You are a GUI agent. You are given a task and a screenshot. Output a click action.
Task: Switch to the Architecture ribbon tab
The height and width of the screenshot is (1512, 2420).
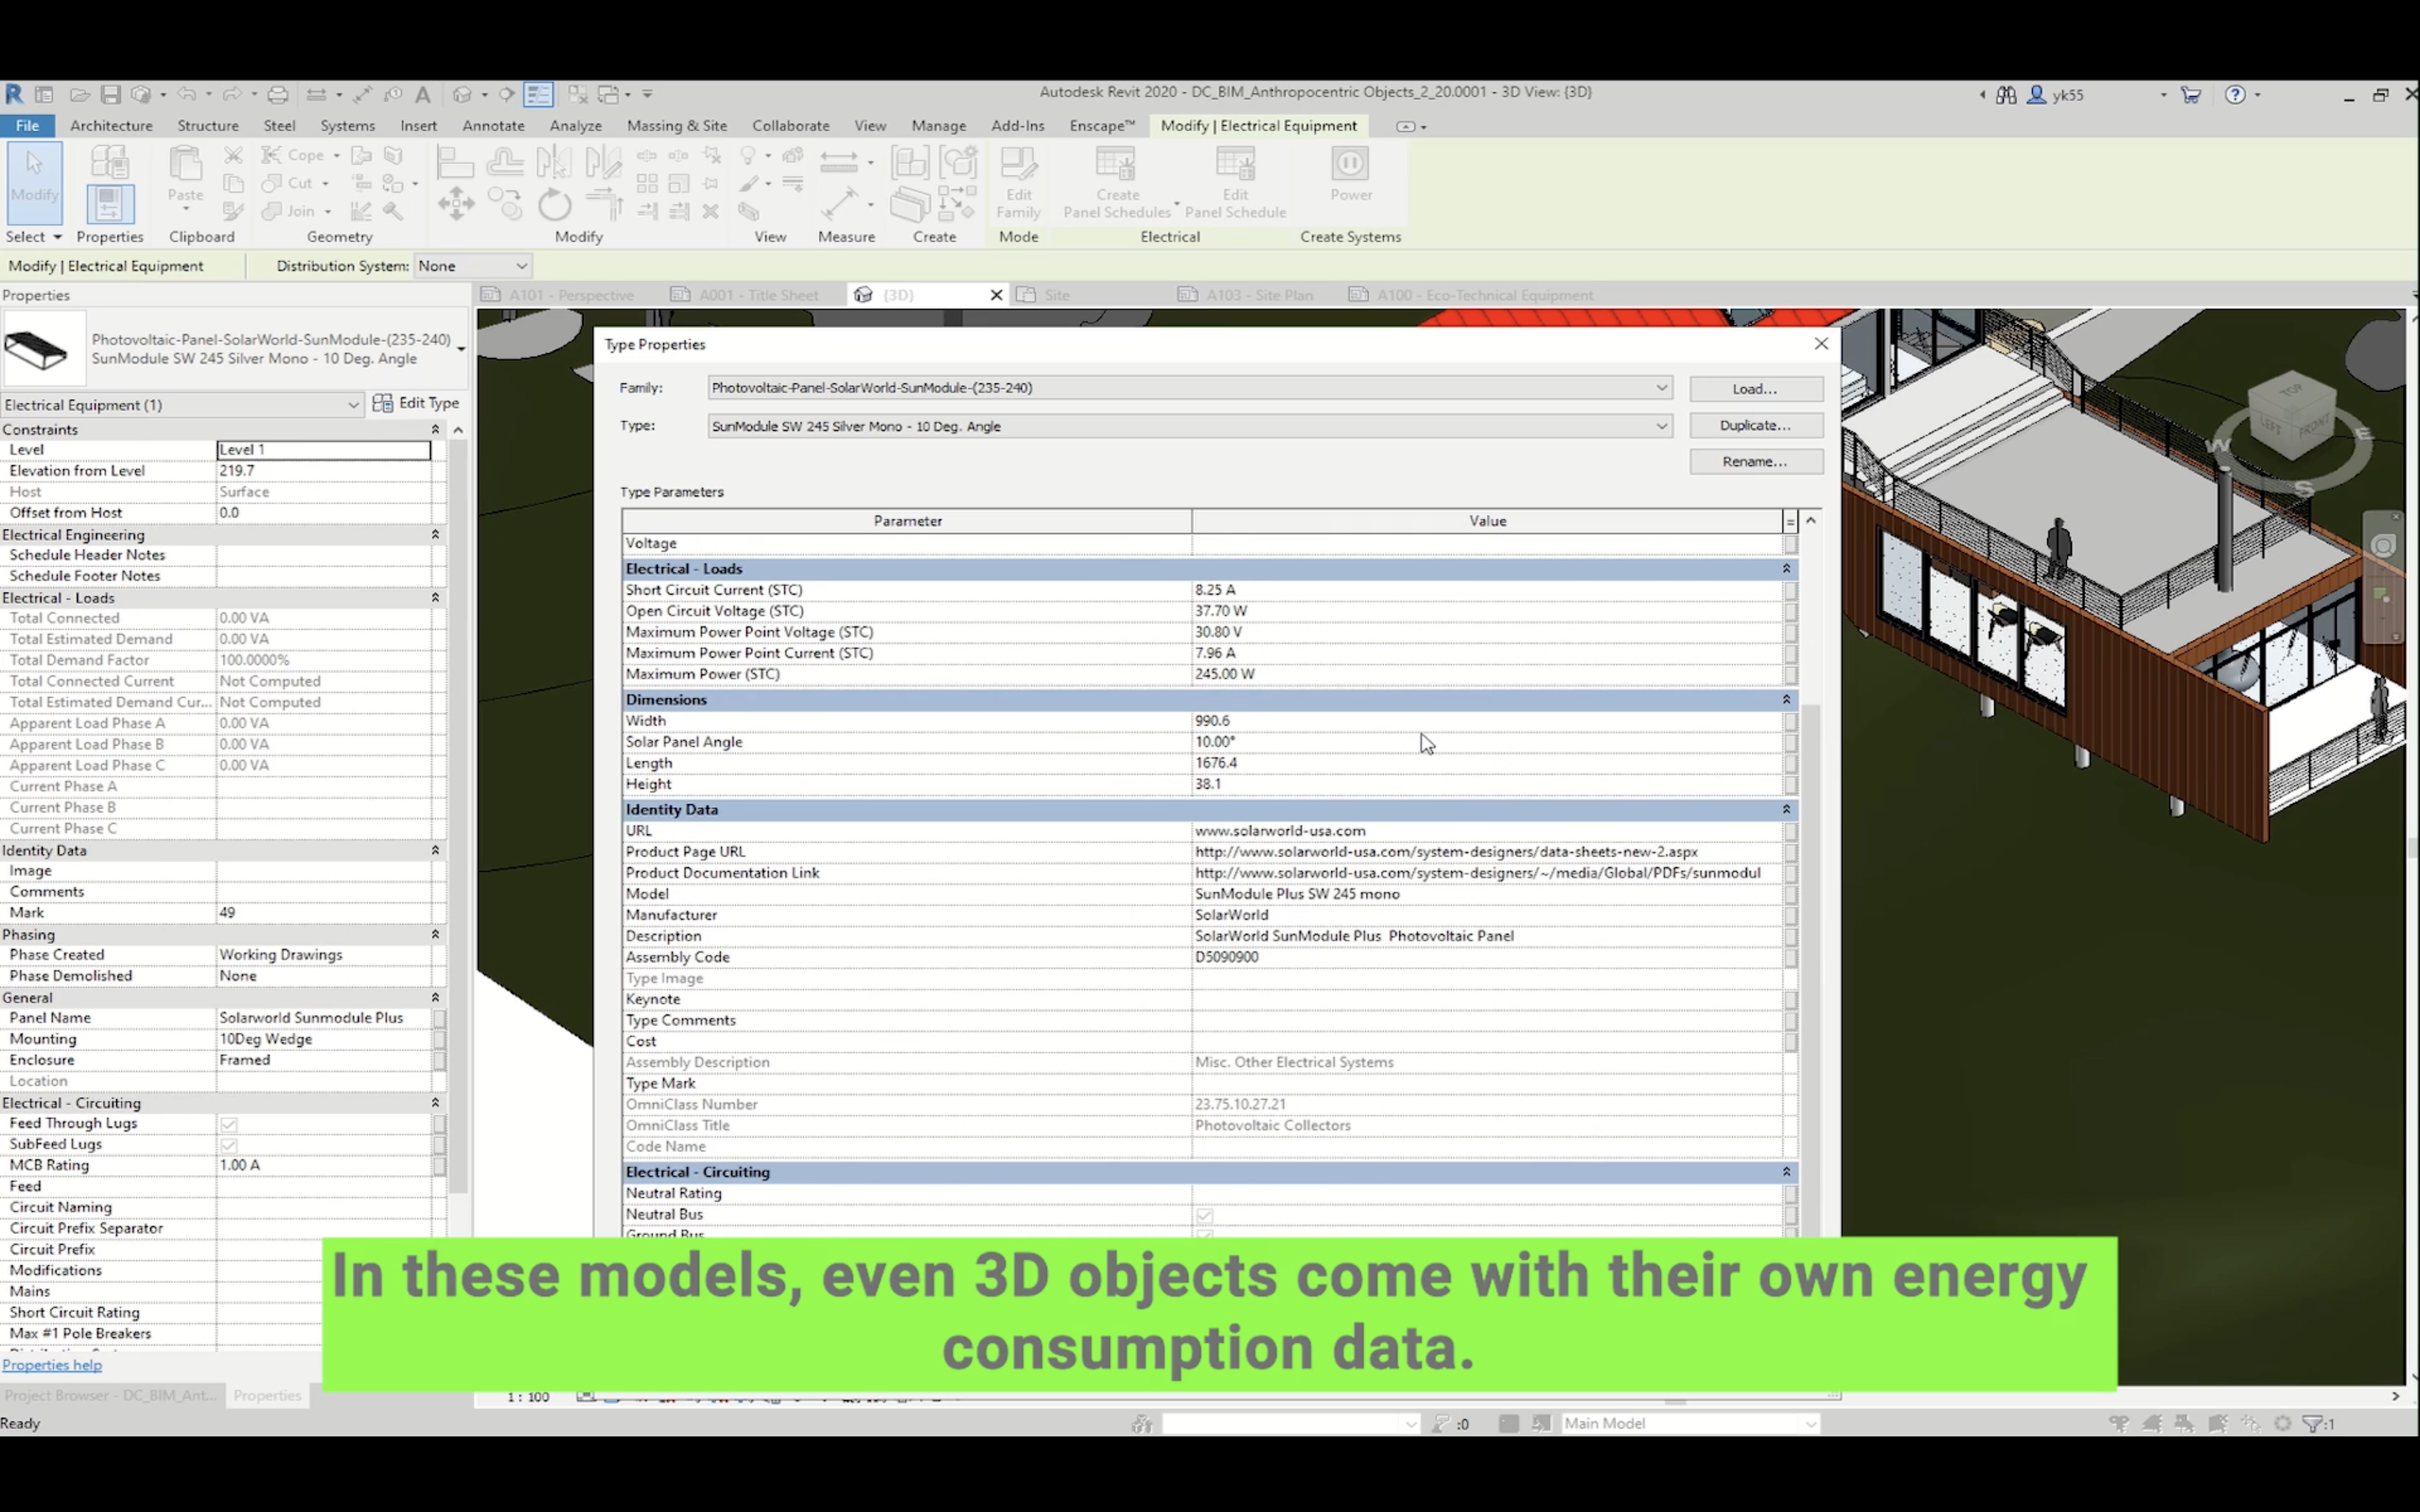111,126
